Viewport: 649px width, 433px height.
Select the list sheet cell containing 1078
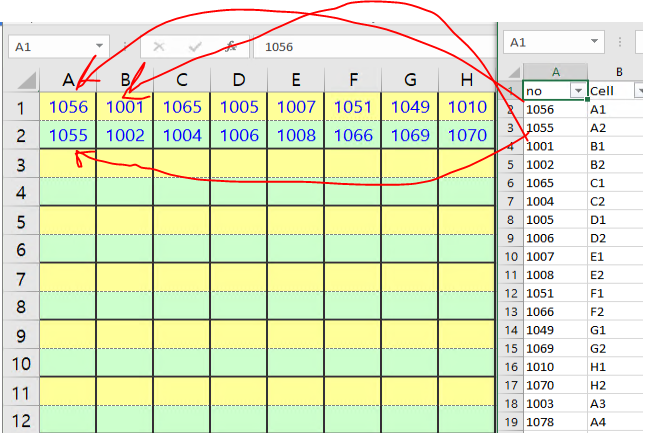click(x=555, y=422)
